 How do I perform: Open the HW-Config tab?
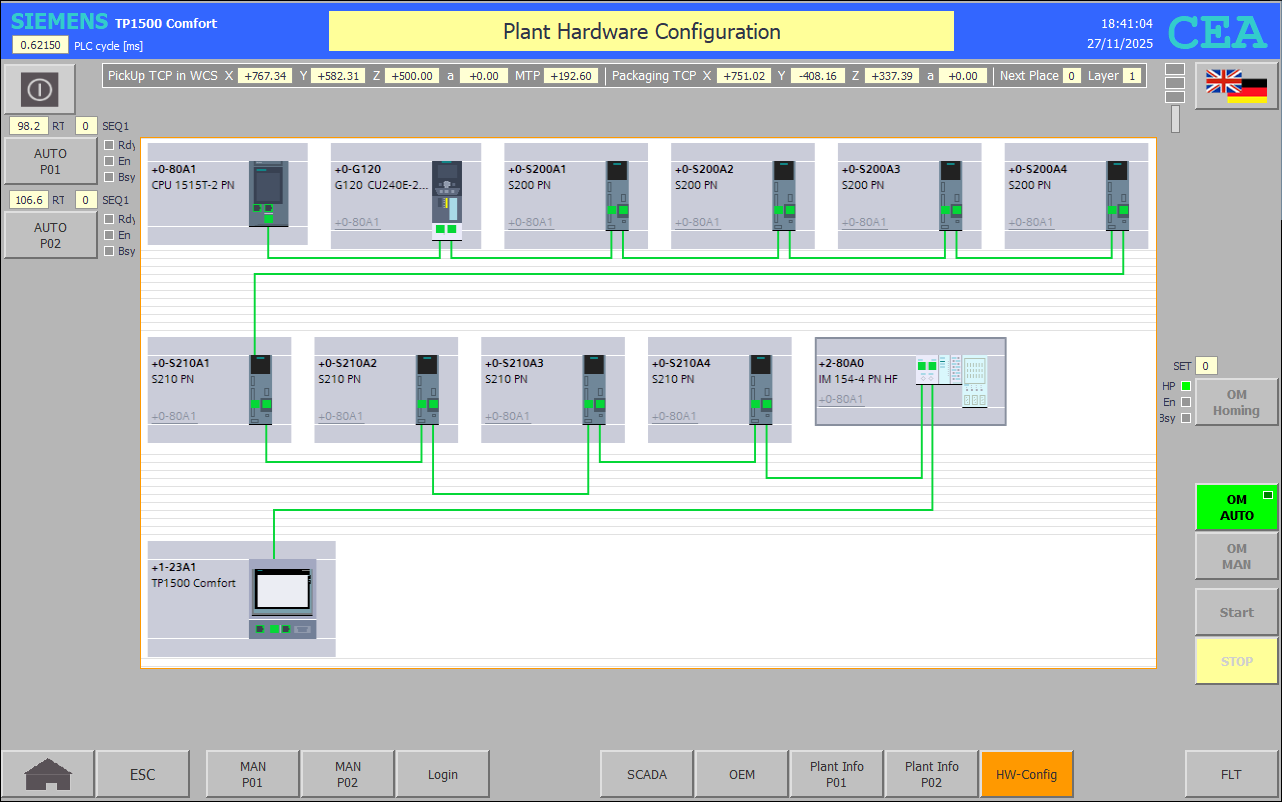pos(1026,774)
